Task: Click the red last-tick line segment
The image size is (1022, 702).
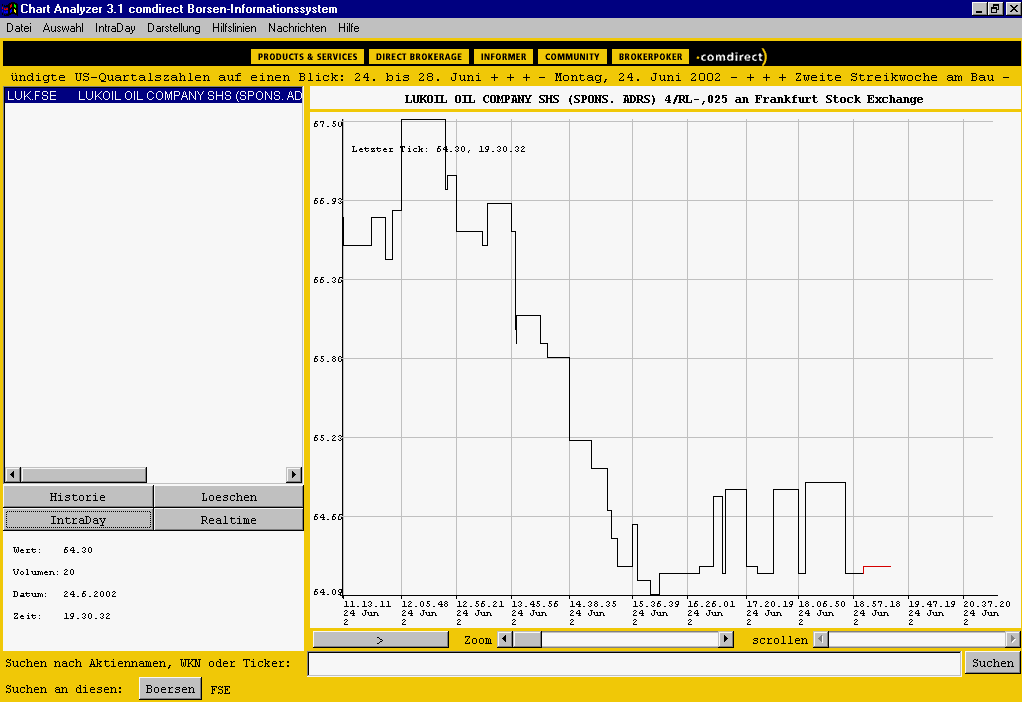Action: coord(877,567)
